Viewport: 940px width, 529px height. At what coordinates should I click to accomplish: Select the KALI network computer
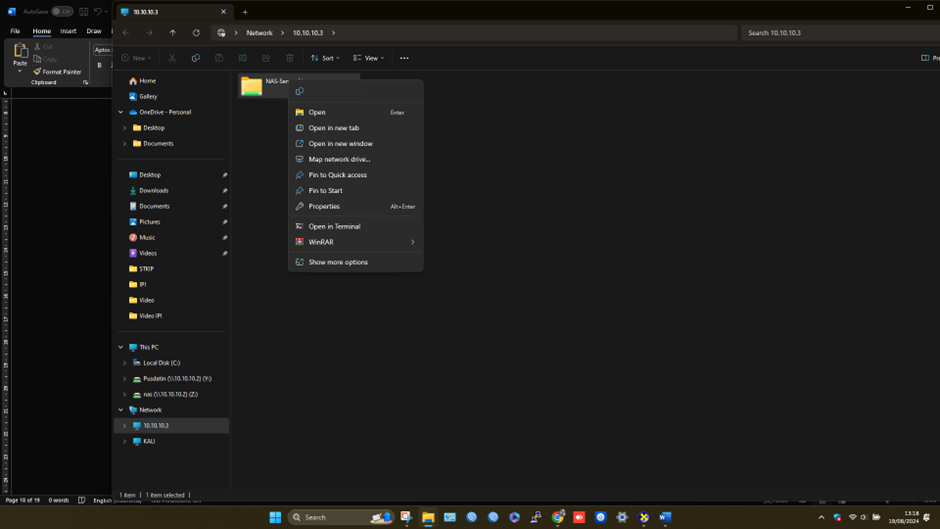pyautogui.click(x=149, y=441)
